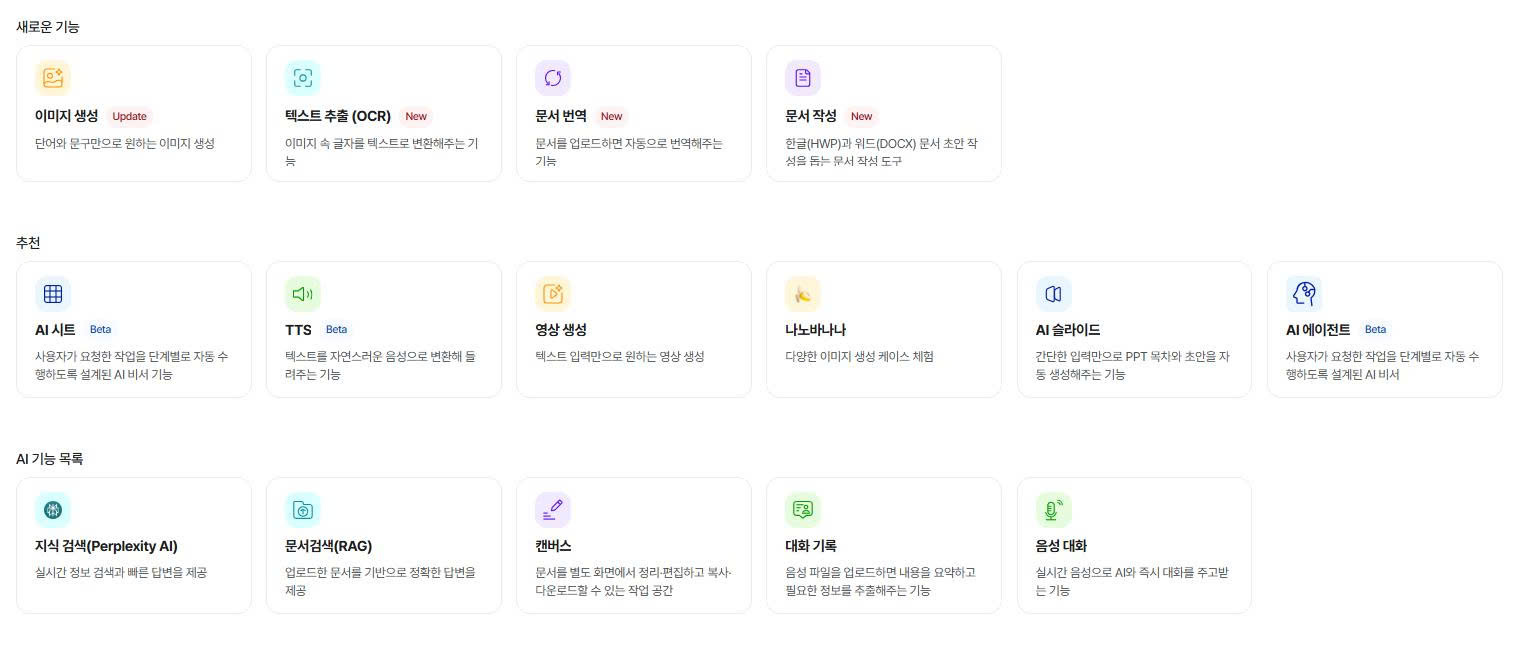Open the 텍스트 추출 (OCR) scan icon

pos(303,78)
